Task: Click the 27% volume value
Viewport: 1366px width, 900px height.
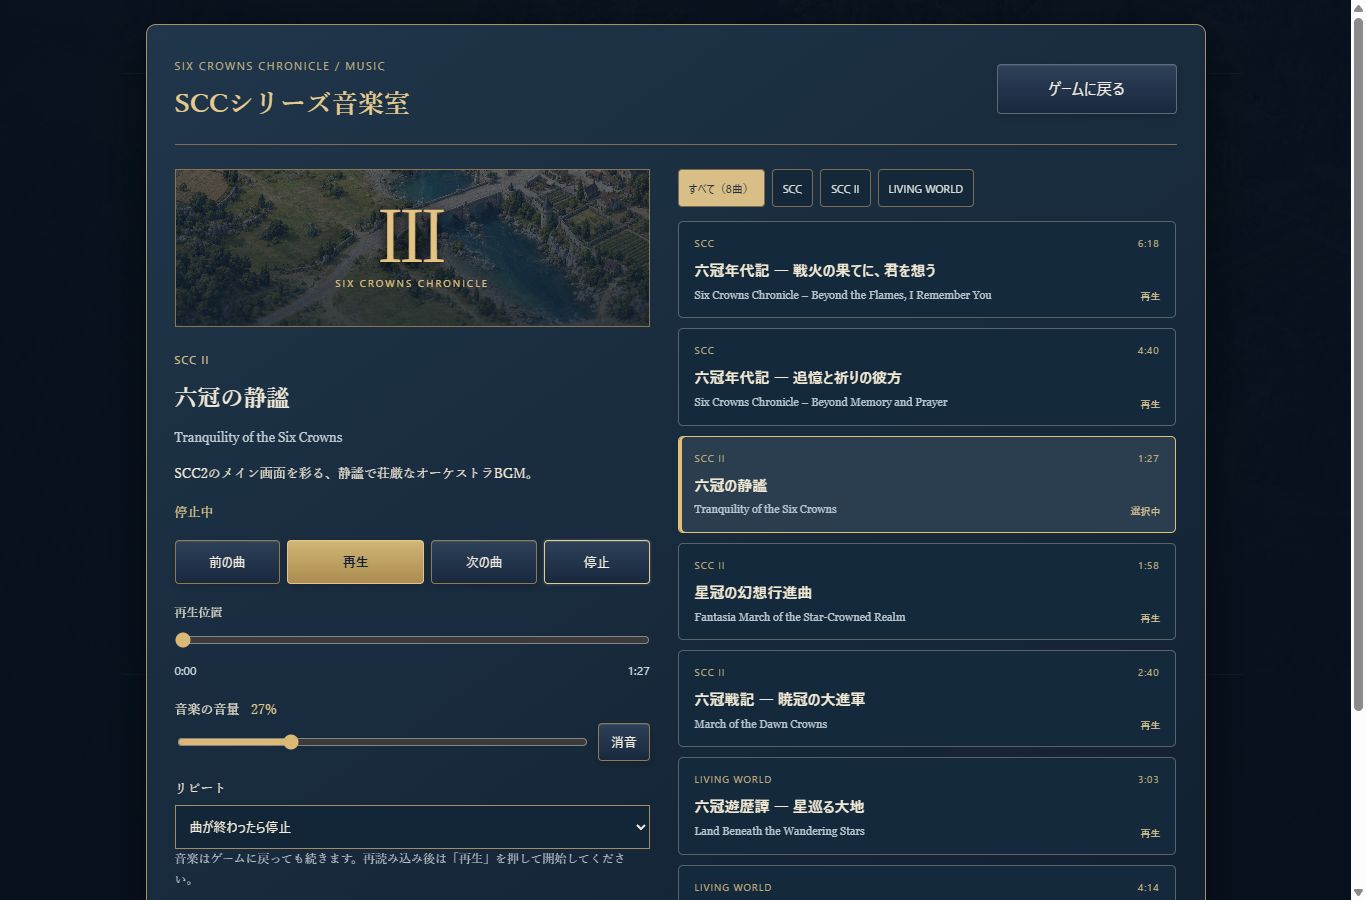Action: tap(264, 709)
